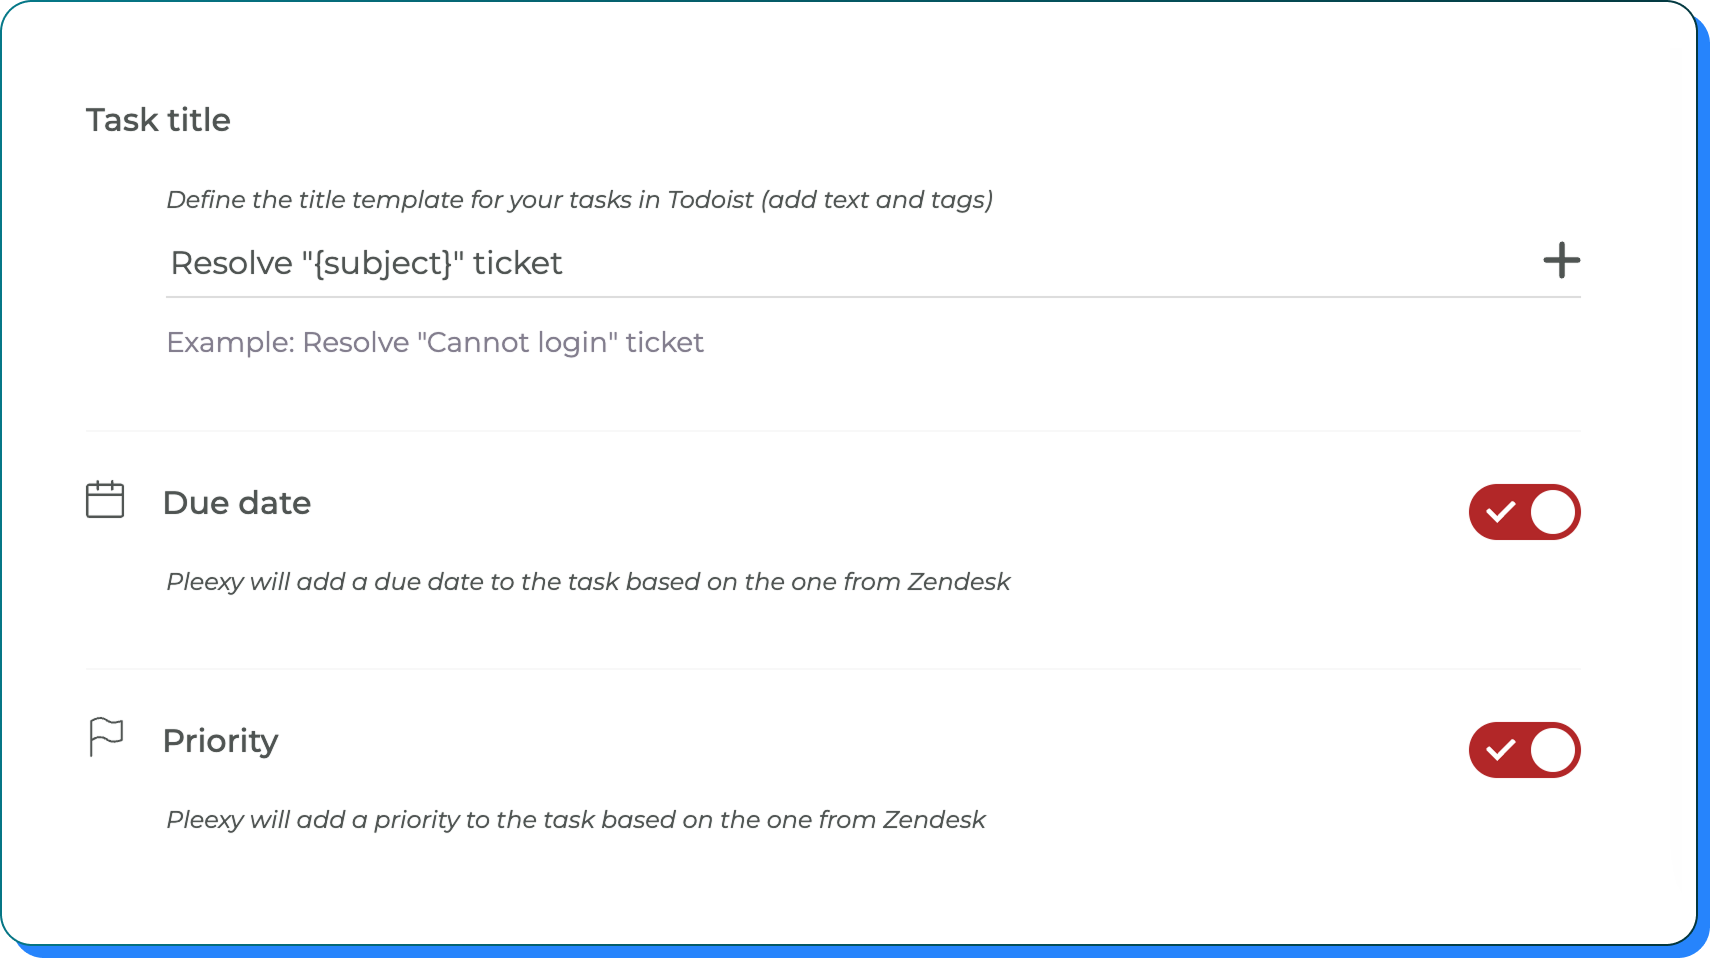Select the Due date section label
This screenshot has width=1710, height=958.
(237, 503)
